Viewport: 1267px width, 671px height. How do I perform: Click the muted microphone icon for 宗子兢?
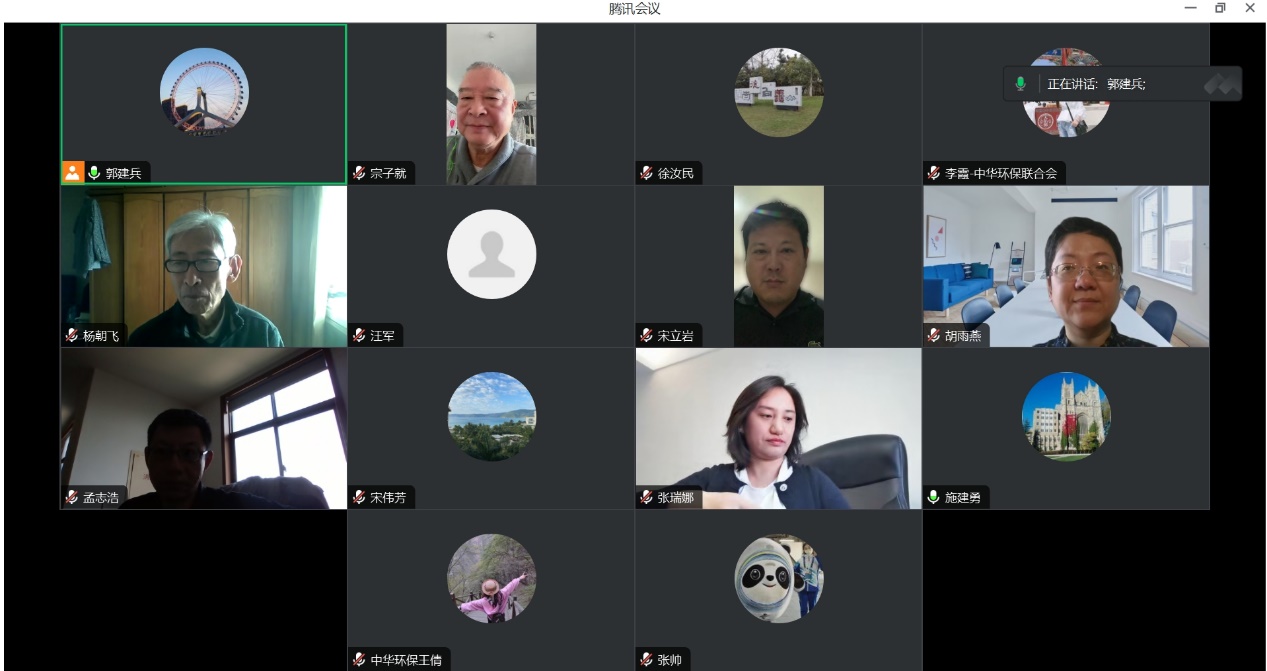coord(359,173)
